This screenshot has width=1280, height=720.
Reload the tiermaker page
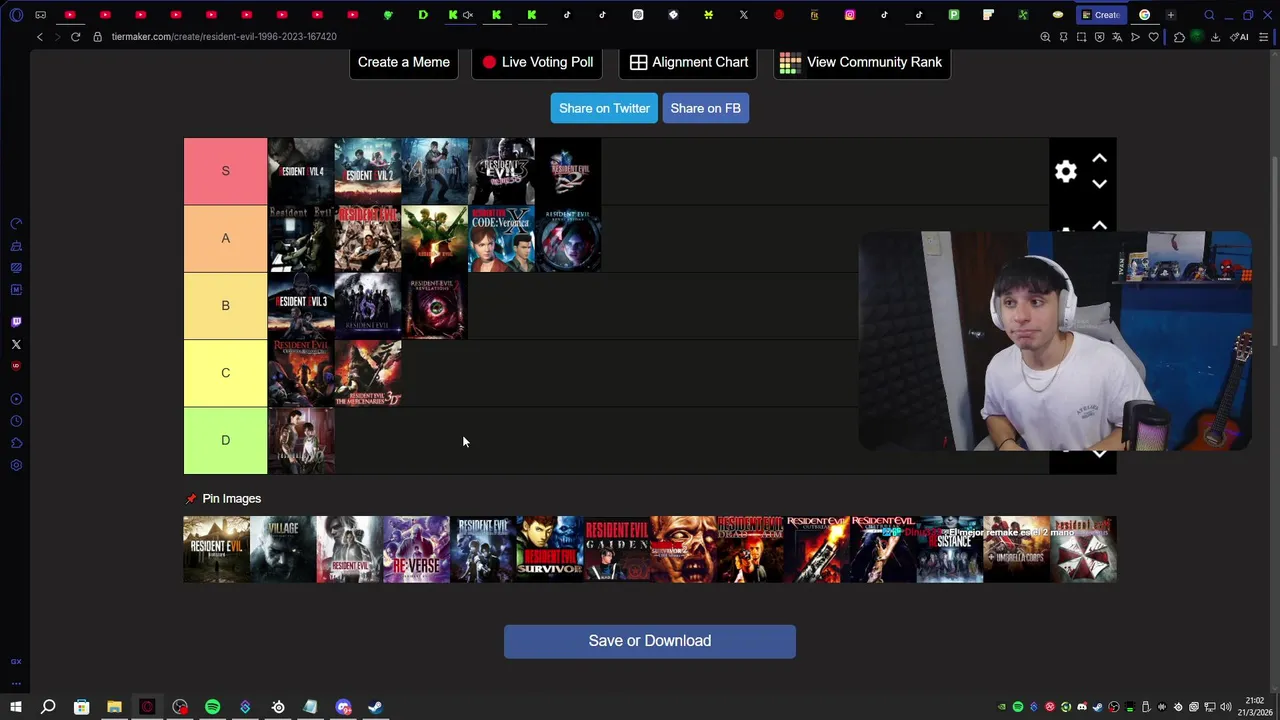coord(75,37)
